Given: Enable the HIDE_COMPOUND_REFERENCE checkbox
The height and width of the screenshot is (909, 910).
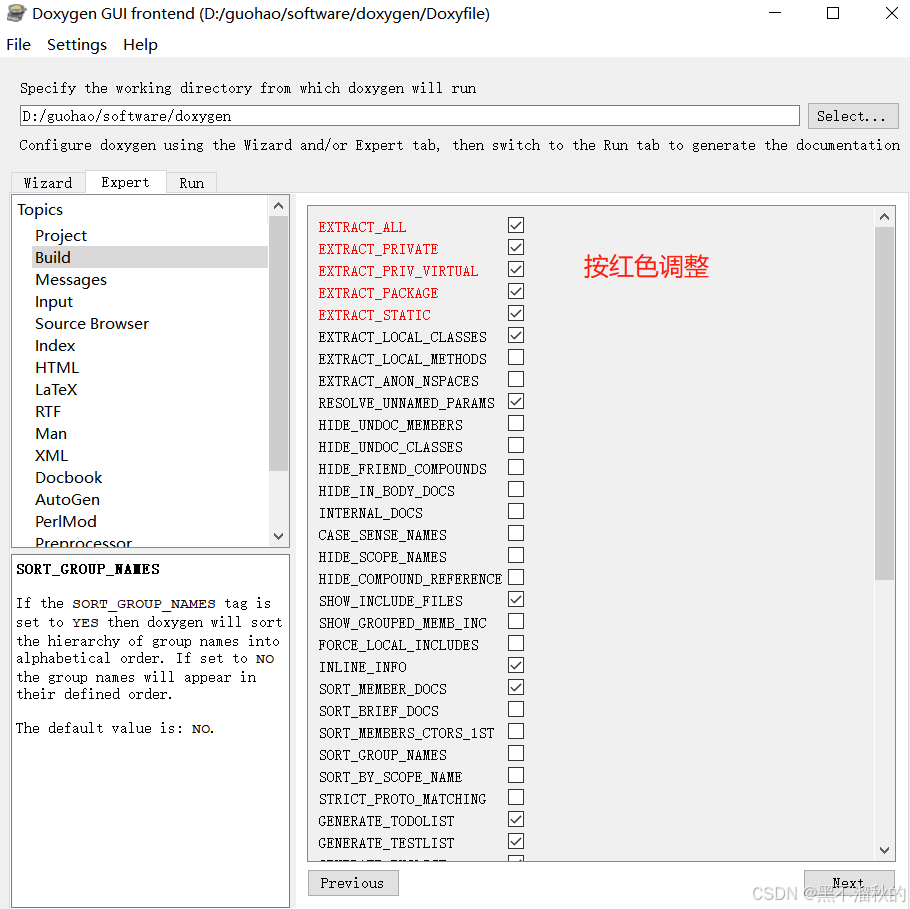Looking at the screenshot, I should (516, 578).
